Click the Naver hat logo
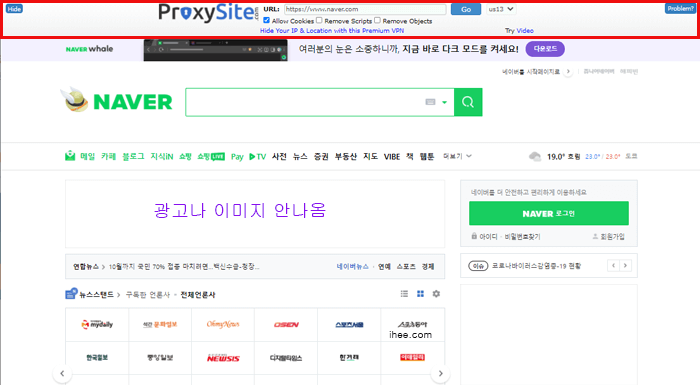 coord(75,99)
